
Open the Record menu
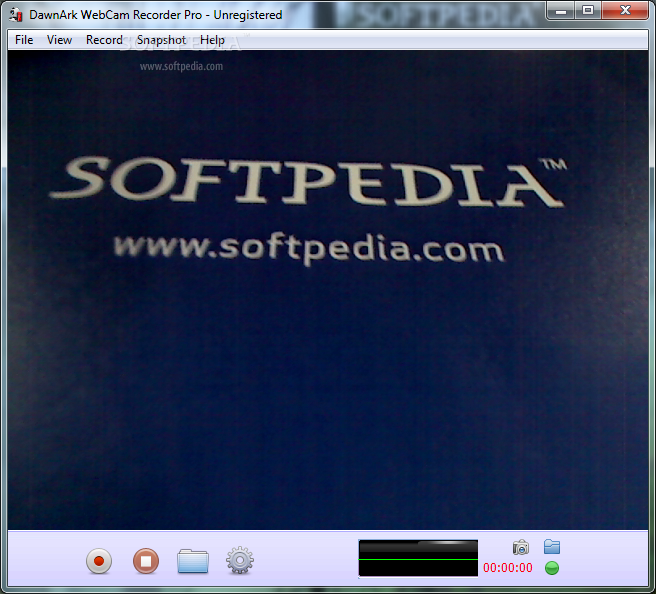click(x=104, y=40)
